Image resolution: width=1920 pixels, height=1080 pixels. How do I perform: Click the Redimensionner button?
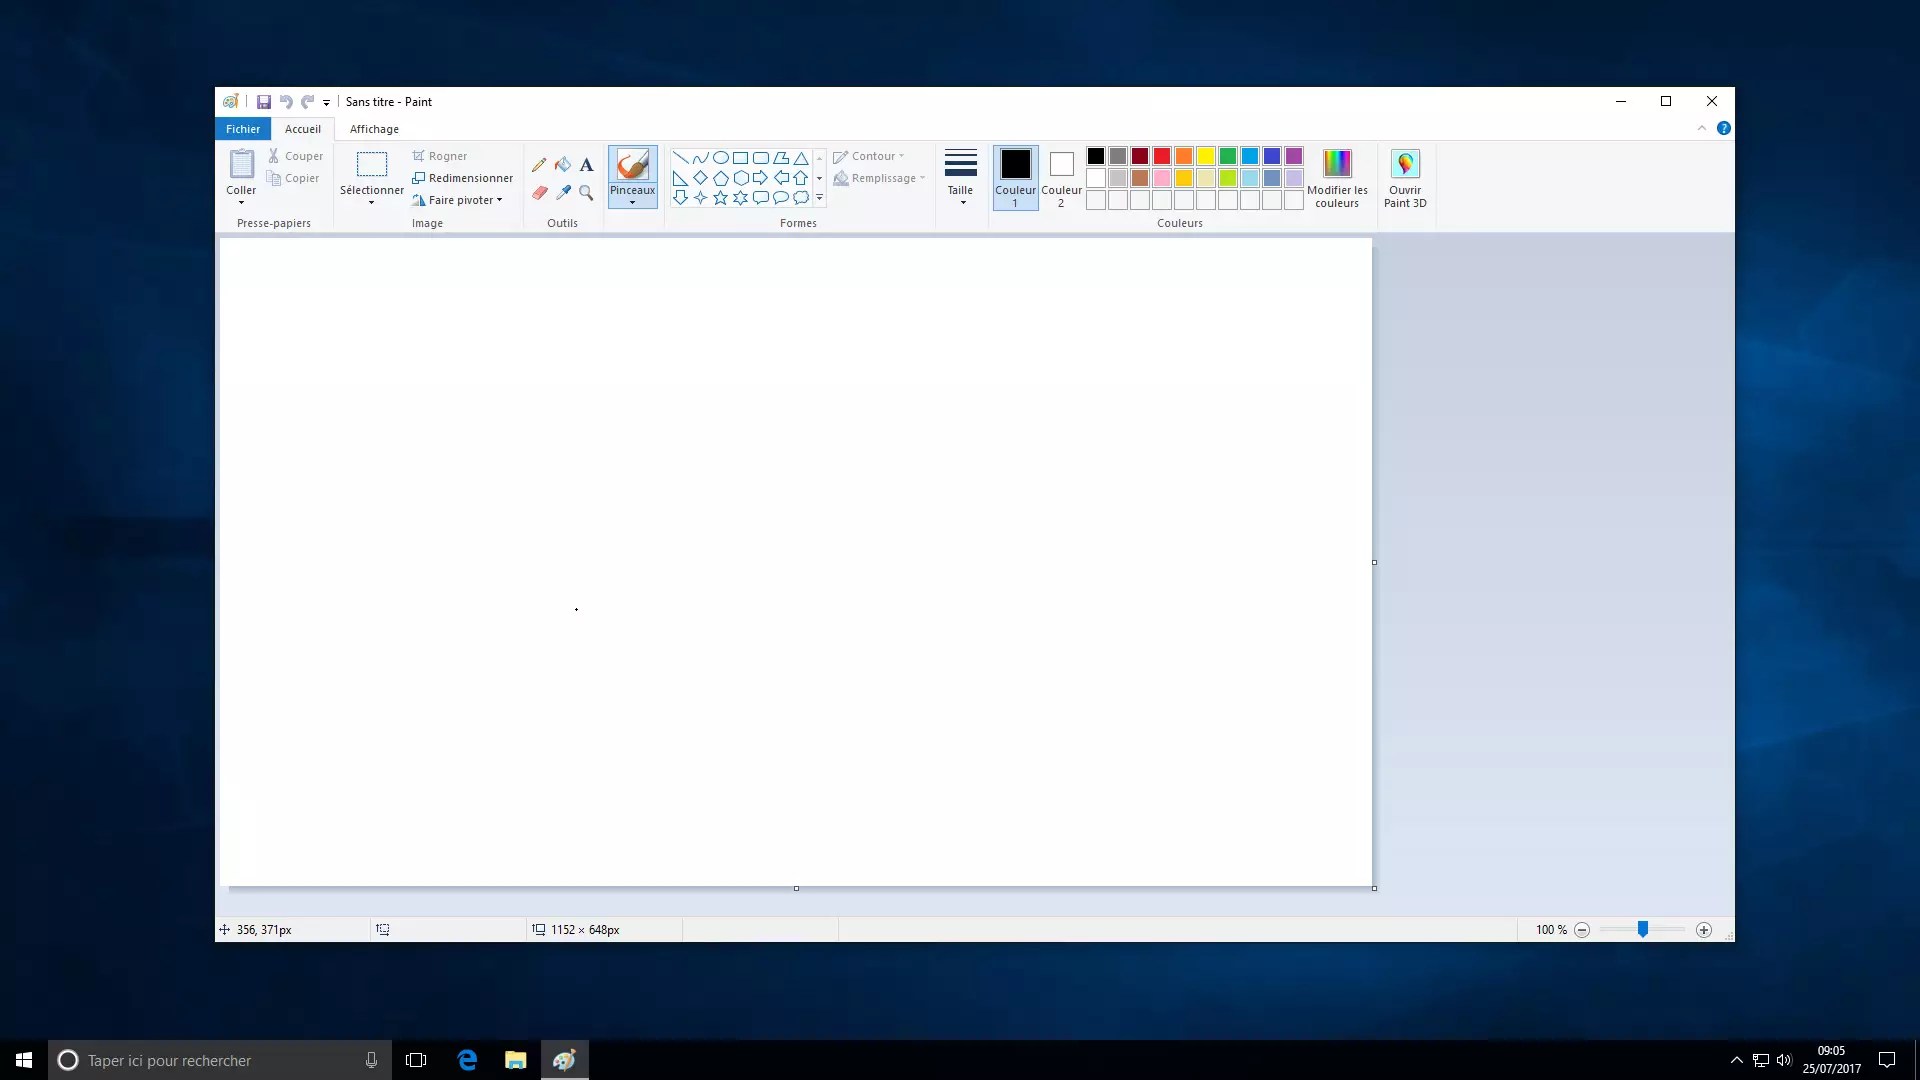tap(463, 178)
